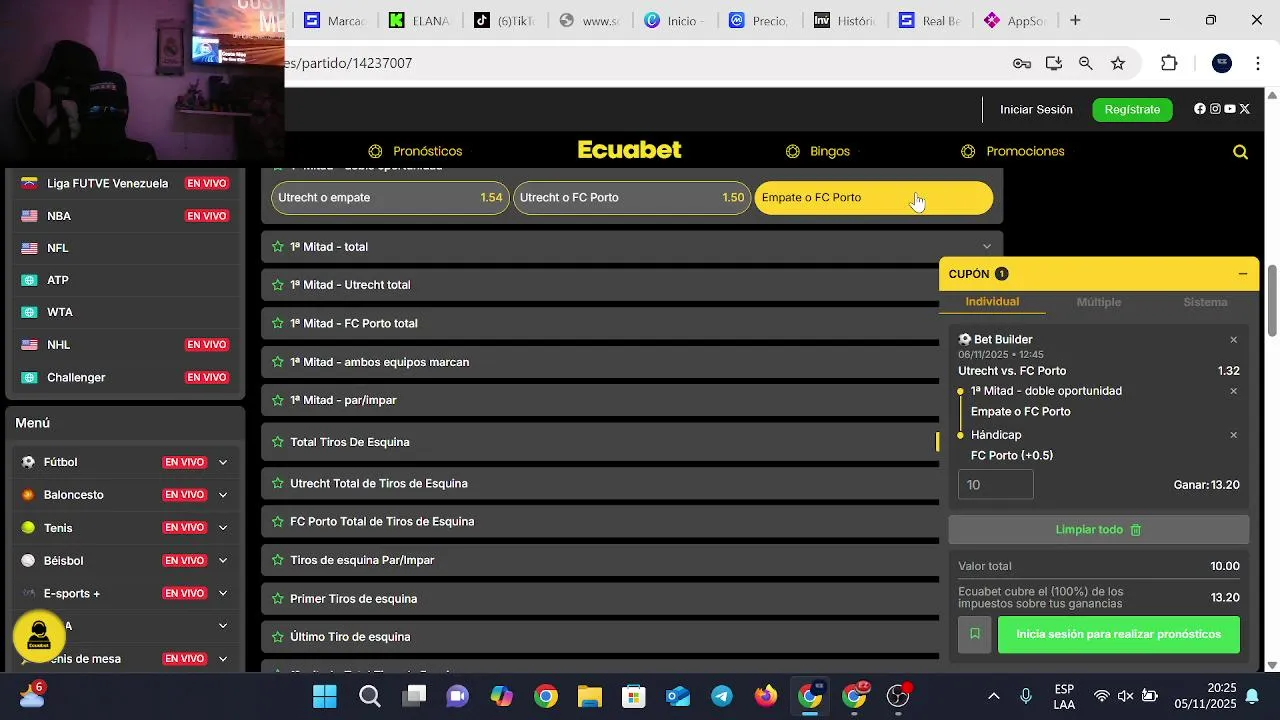Viewport: 1280px width, 720px height.
Task: Expand the Béisbol menu chevron
Action: 223,561
